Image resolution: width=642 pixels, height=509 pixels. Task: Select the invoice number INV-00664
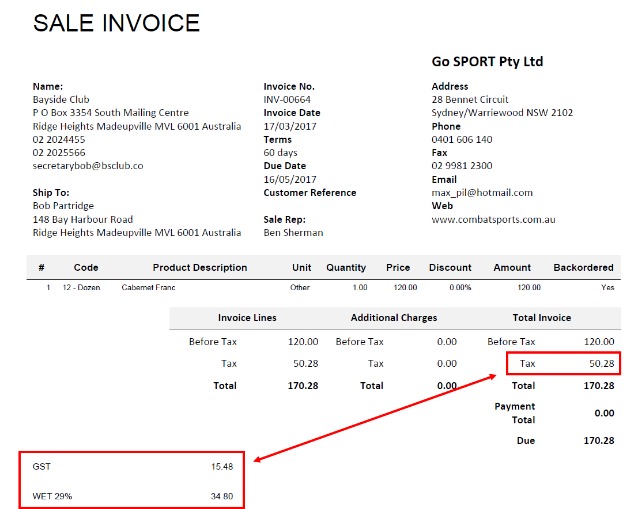(289, 100)
